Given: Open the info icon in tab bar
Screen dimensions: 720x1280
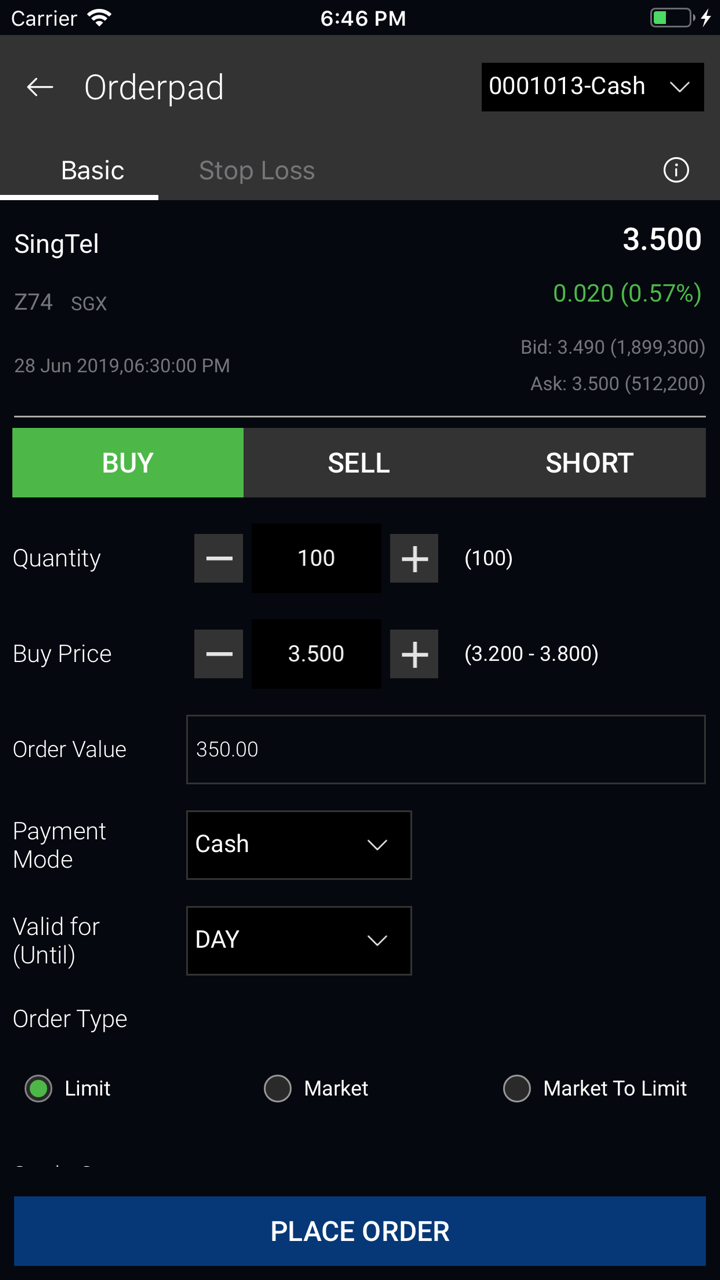Looking at the screenshot, I should (x=676, y=170).
